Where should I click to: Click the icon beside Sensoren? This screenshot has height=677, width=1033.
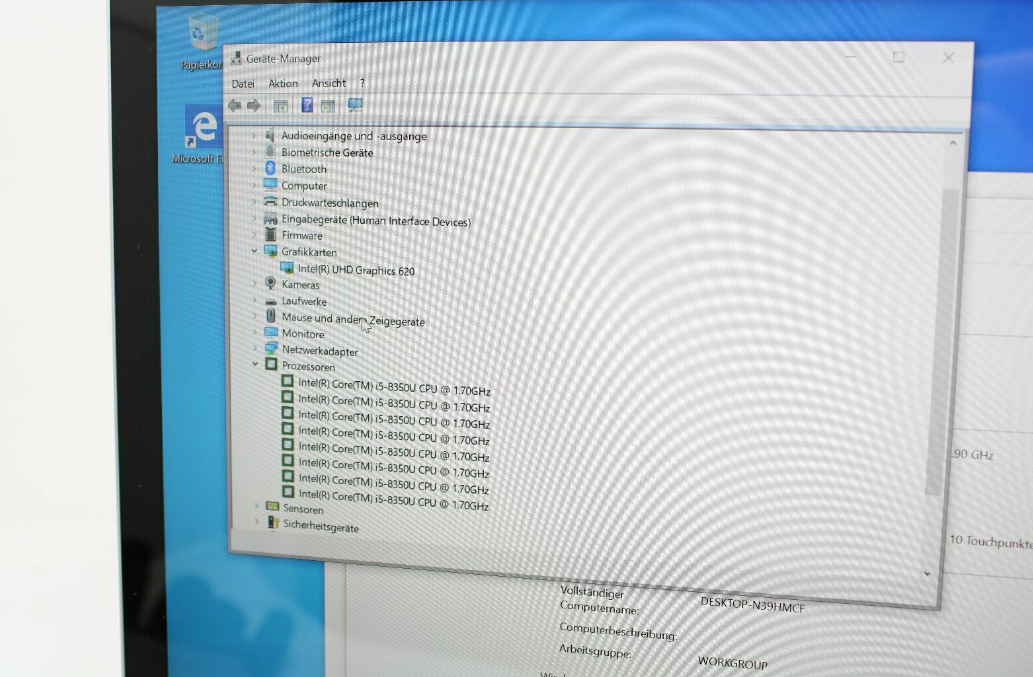click(272, 506)
